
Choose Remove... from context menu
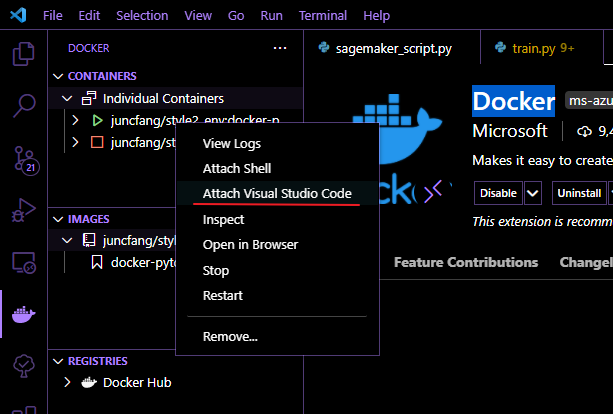pyautogui.click(x=278, y=337)
